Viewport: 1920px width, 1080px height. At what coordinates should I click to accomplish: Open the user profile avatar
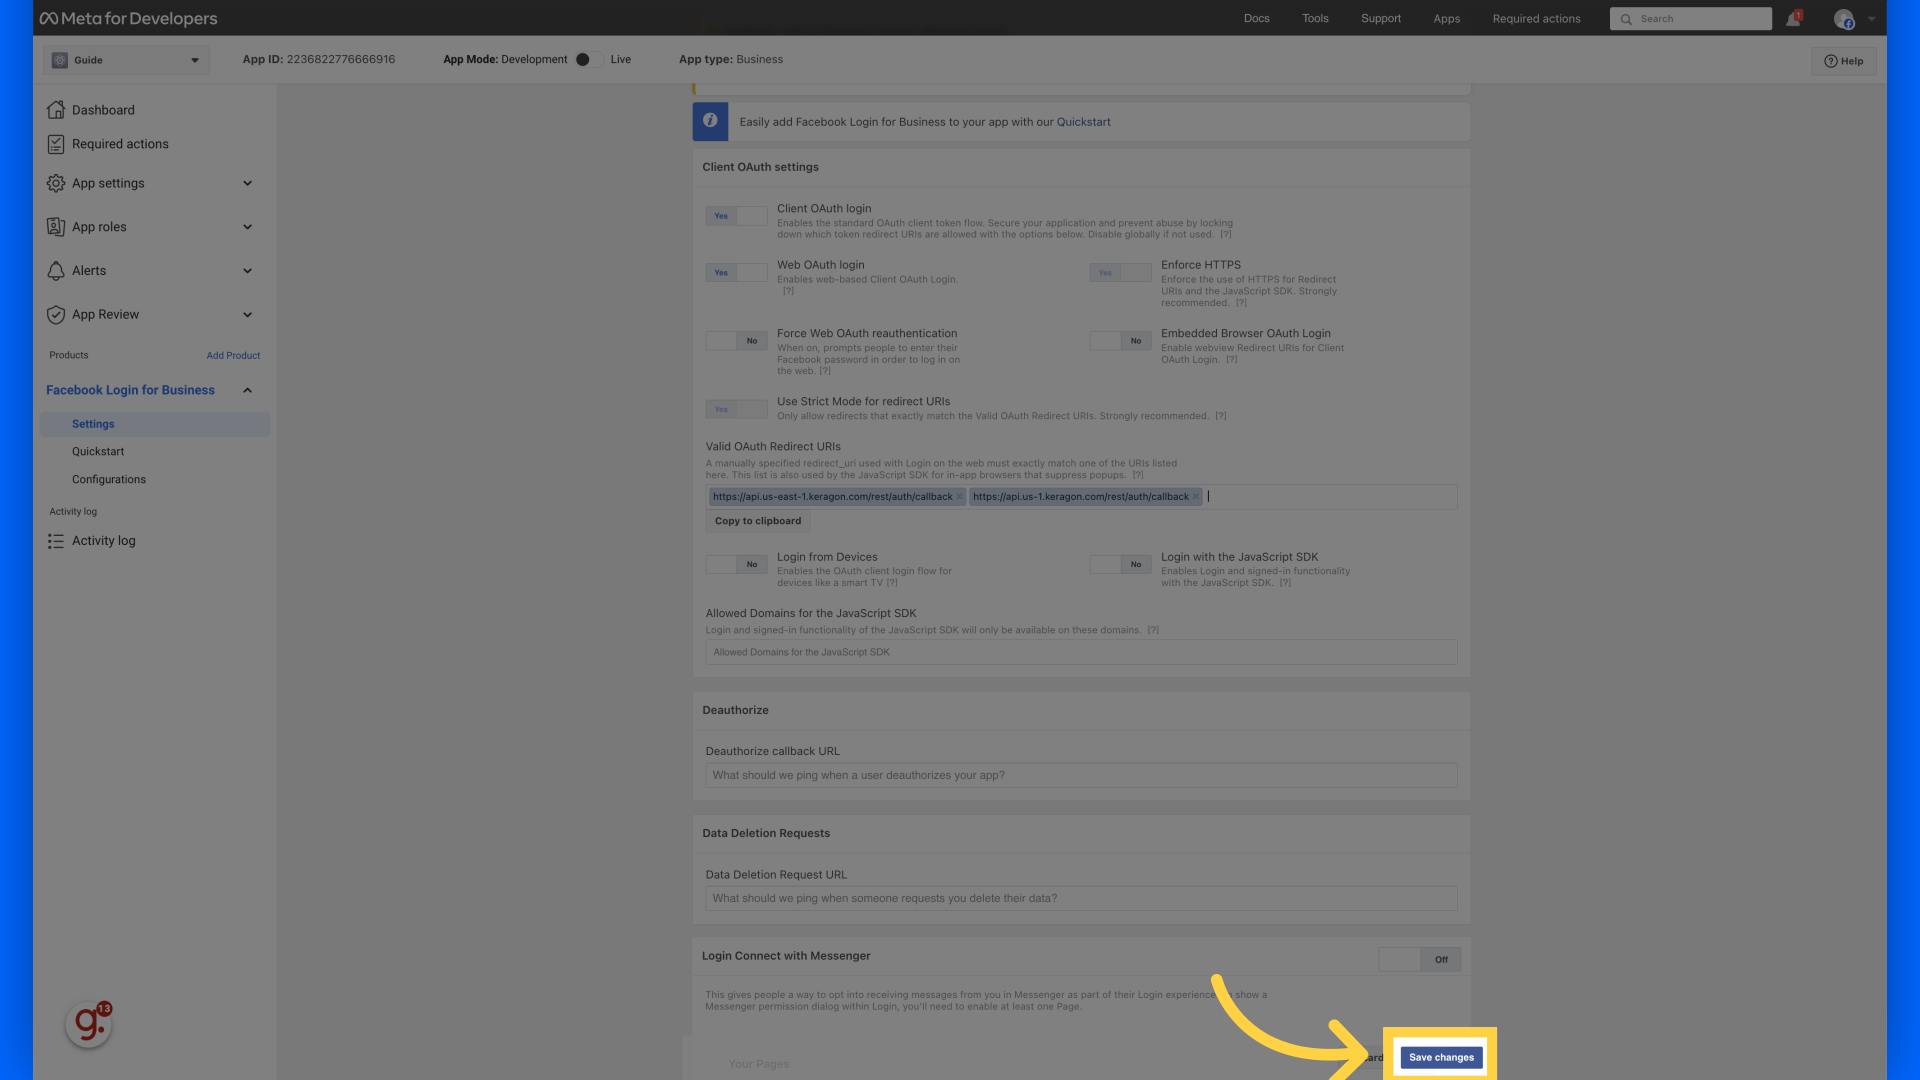click(1844, 19)
